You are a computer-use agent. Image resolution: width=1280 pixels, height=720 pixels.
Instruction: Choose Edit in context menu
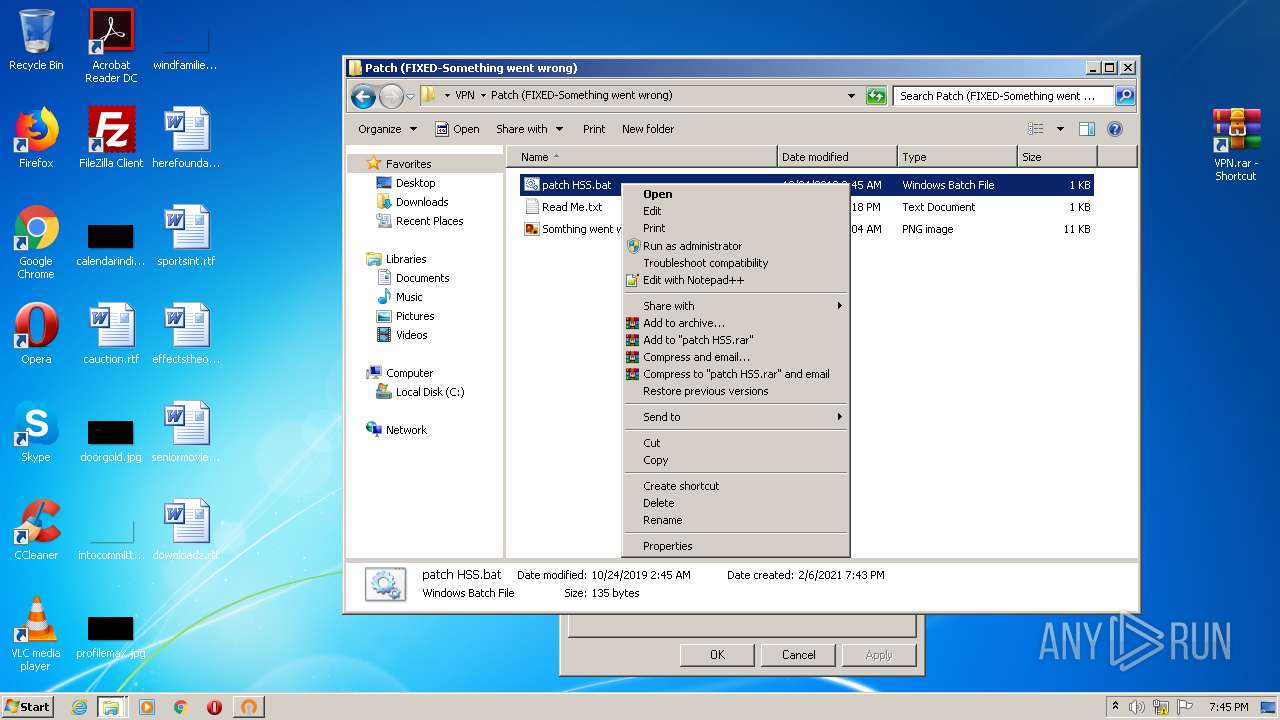(x=735, y=211)
